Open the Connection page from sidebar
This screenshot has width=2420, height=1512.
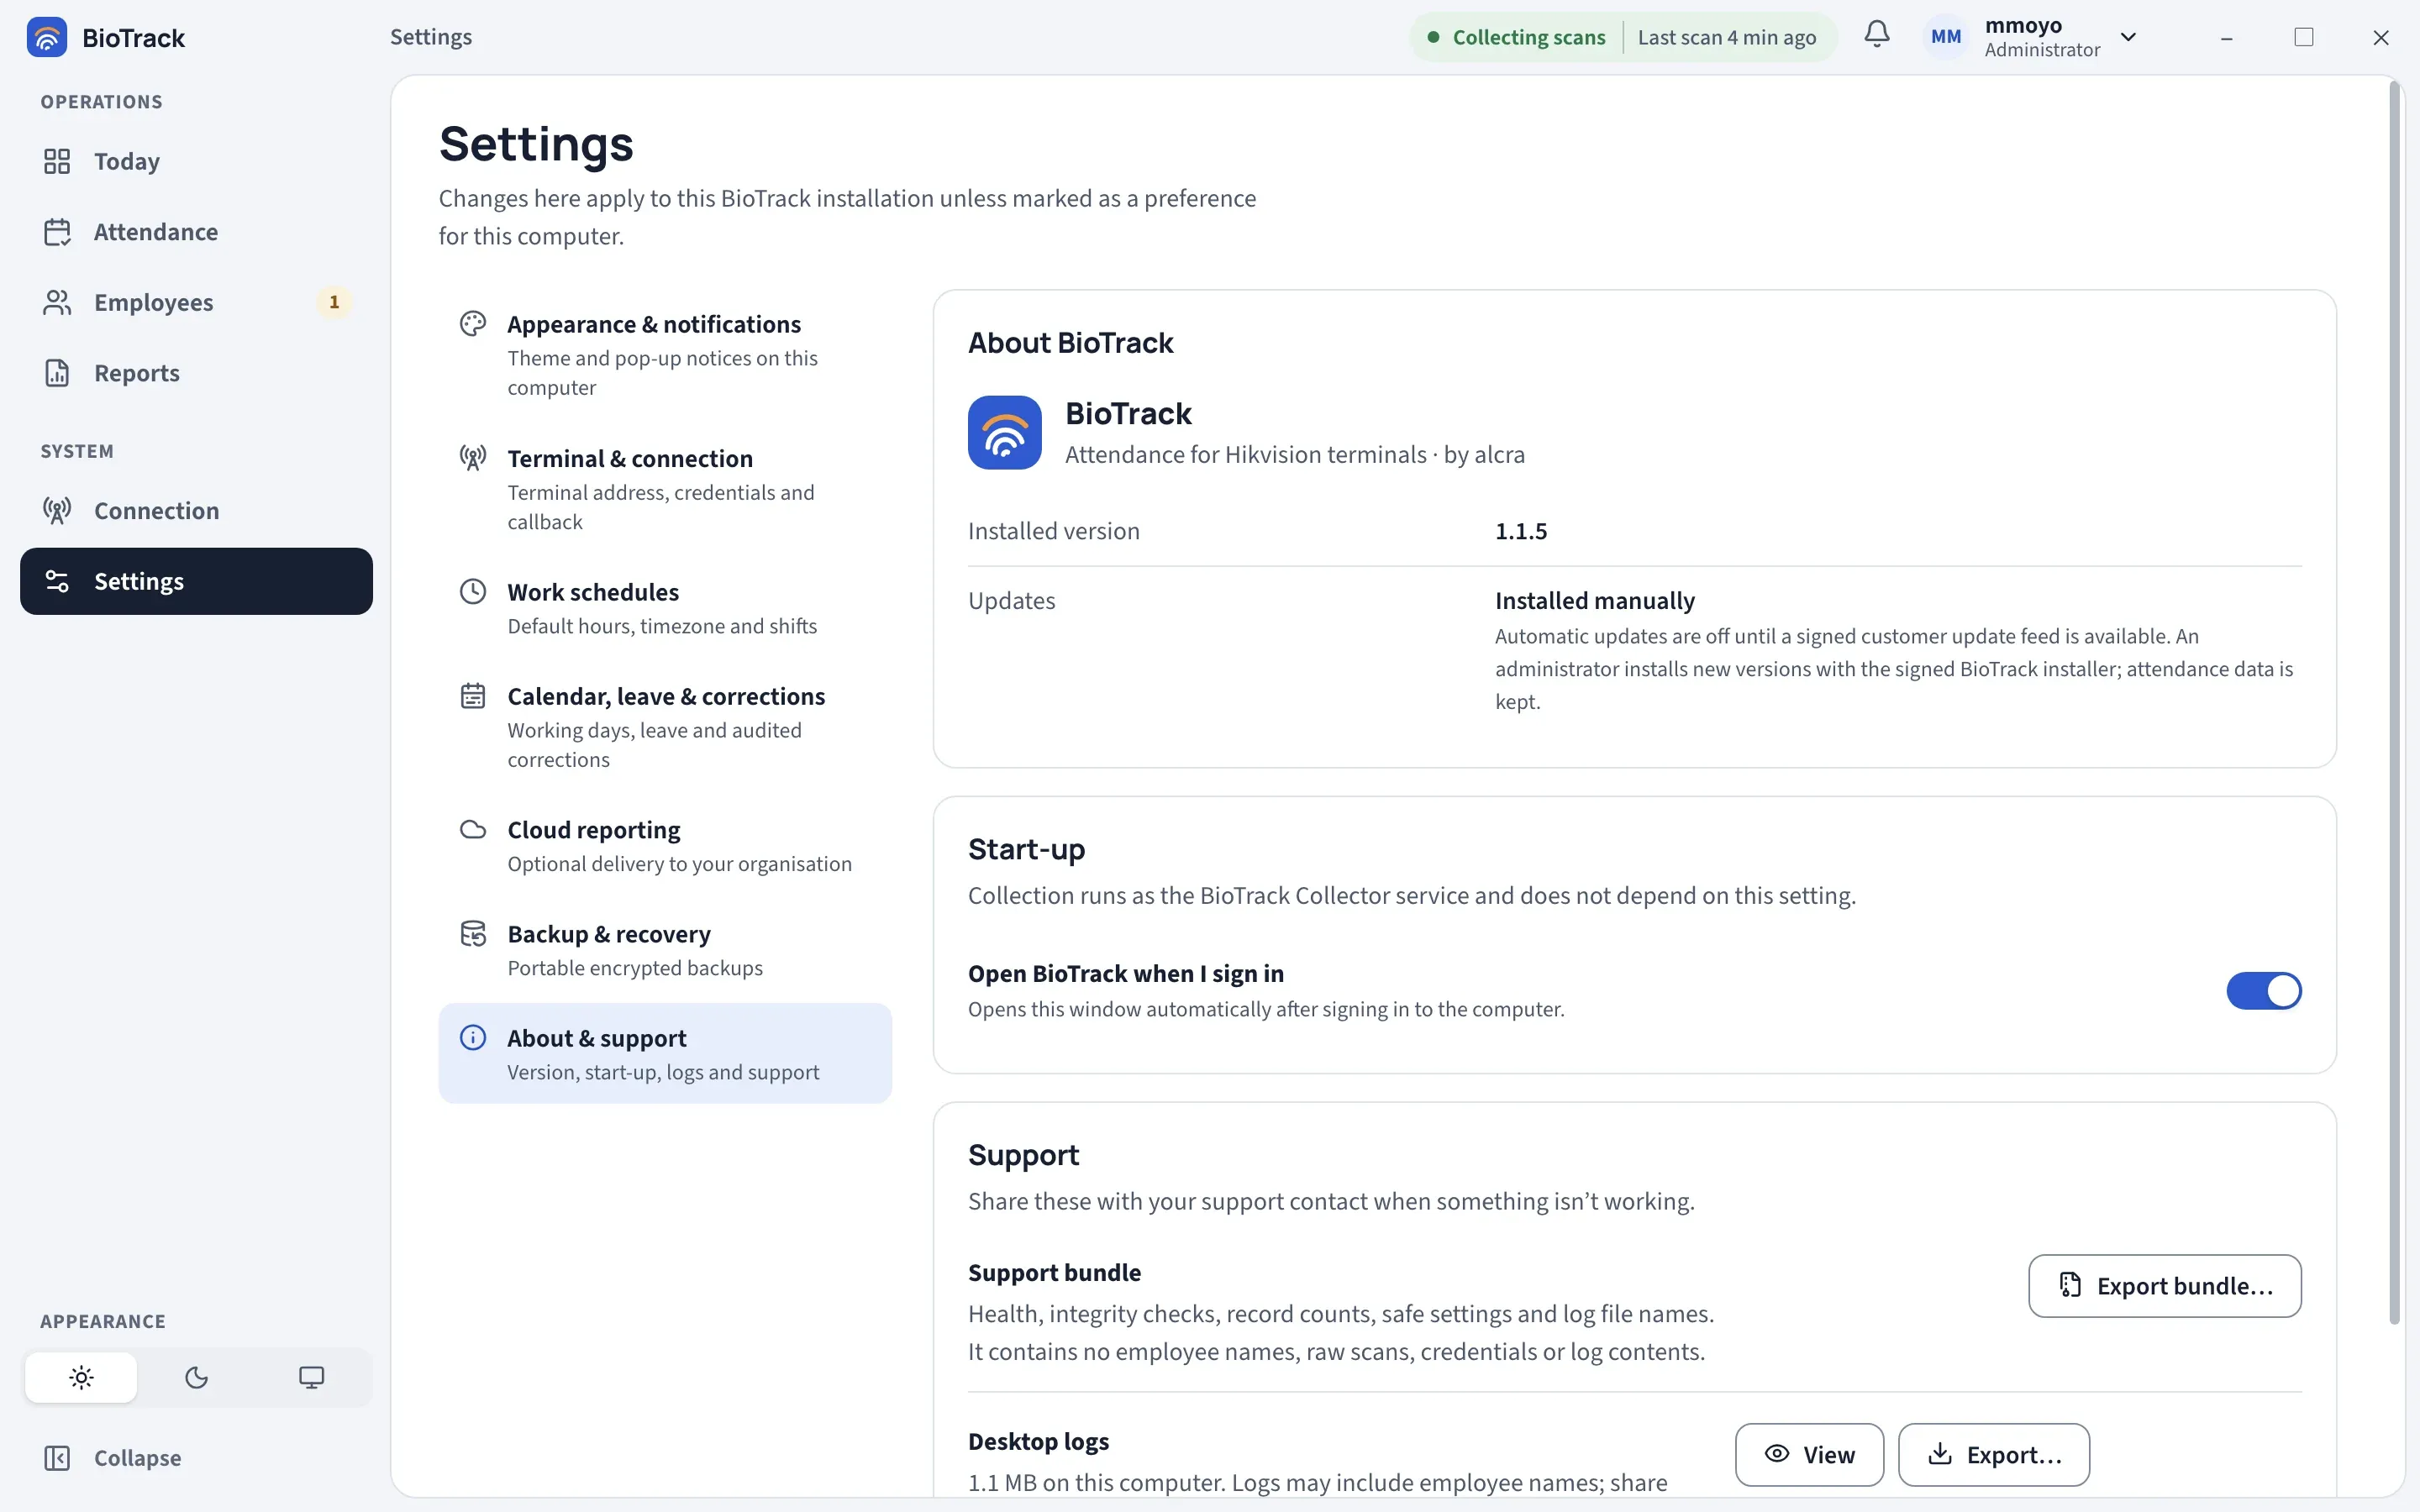(x=196, y=510)
